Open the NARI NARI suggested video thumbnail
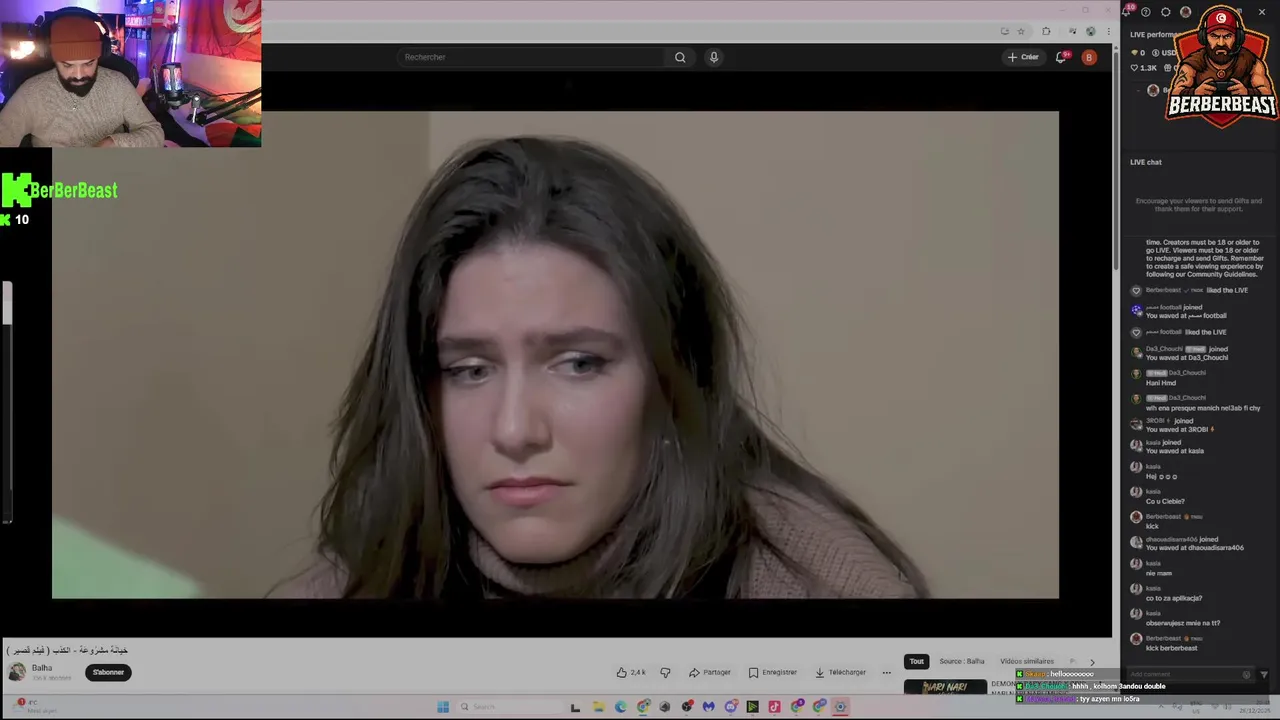This screenshot has height=720, width=1280. (x=945, y=687)
